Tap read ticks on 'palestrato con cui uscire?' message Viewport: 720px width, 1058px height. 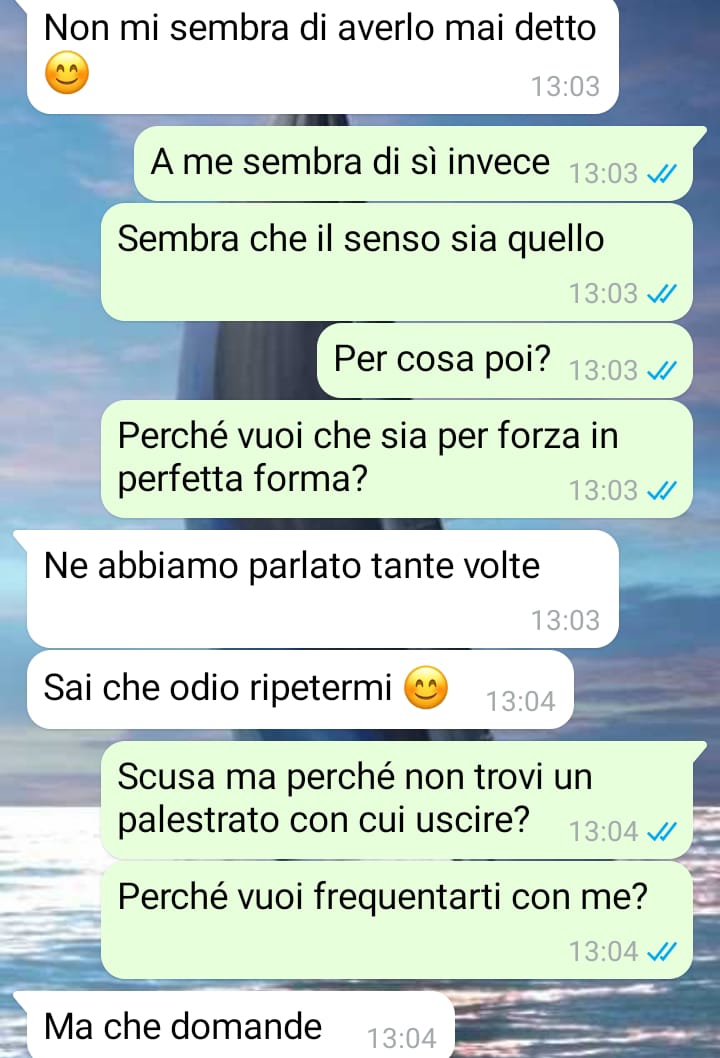[661, 833]
